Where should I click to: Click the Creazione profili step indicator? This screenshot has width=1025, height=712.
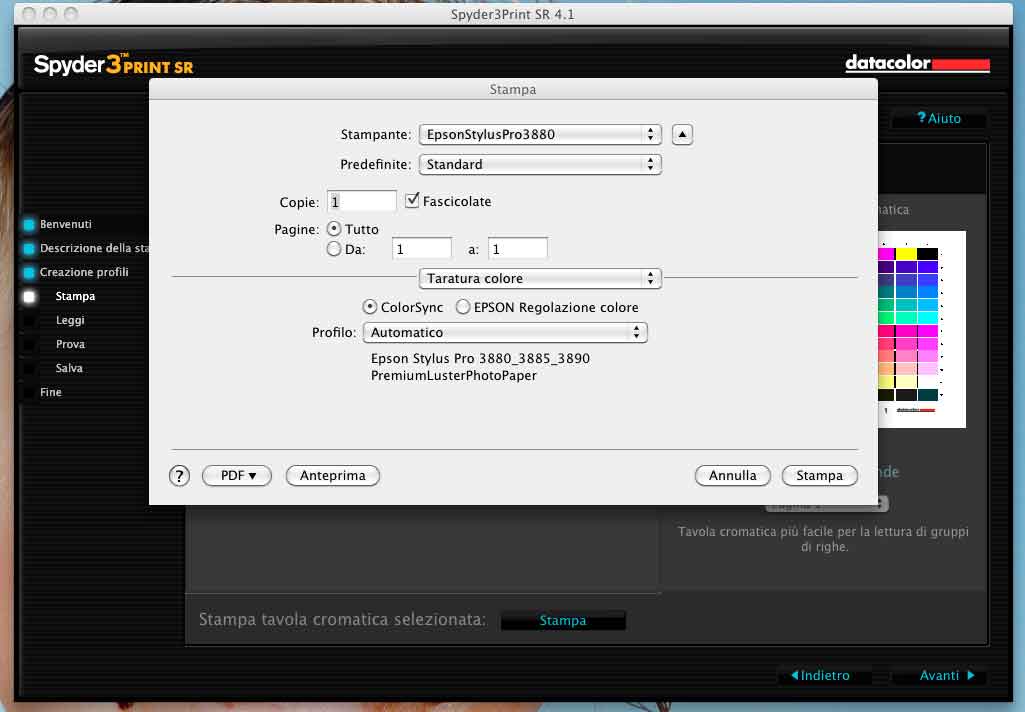coord(29,273)
